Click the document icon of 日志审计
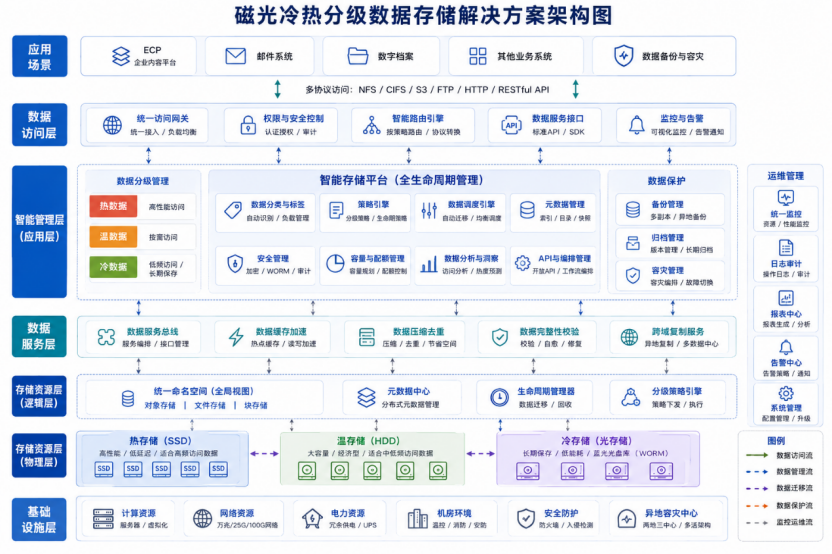Screen dimensions: 832x554 [786, 247]
